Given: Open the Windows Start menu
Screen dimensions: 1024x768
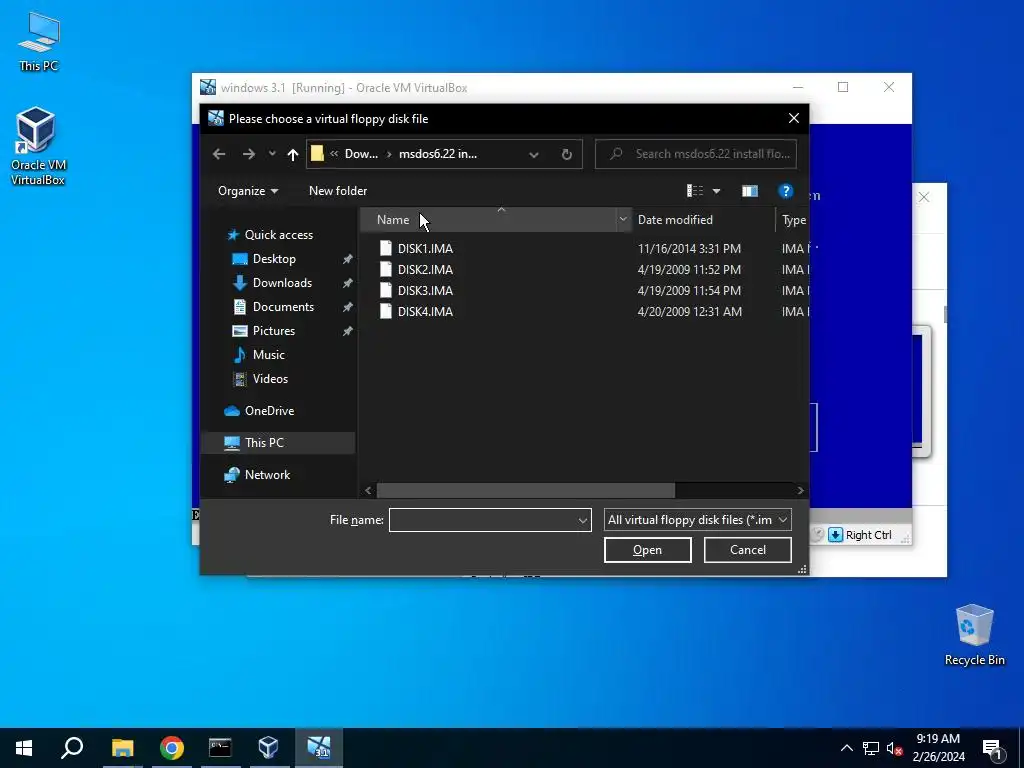Looking at the screenshot, I should (x=24, y=748).
